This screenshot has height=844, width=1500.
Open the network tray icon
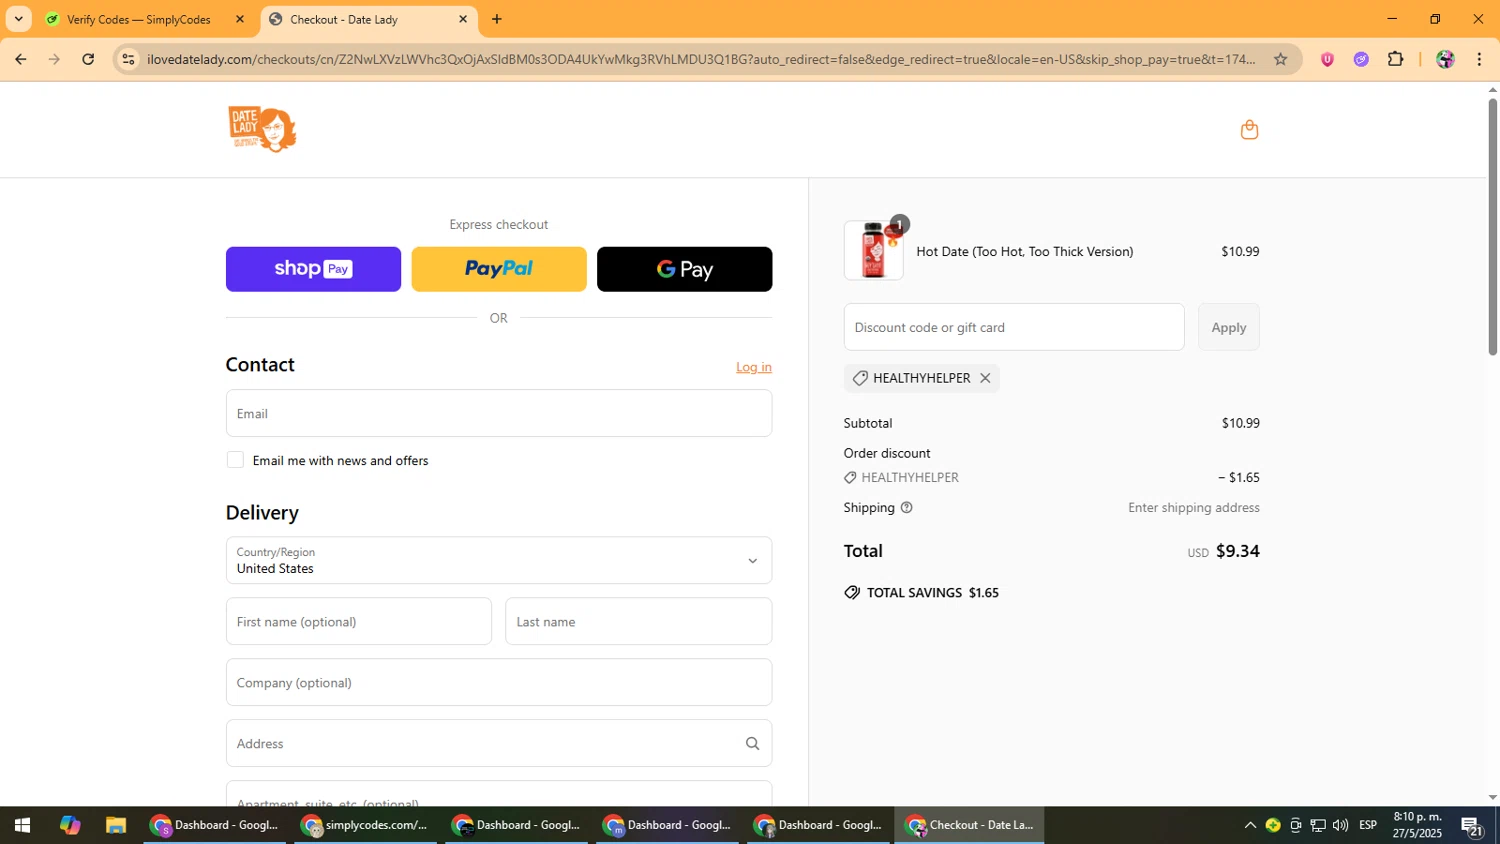pos(1318,825)
